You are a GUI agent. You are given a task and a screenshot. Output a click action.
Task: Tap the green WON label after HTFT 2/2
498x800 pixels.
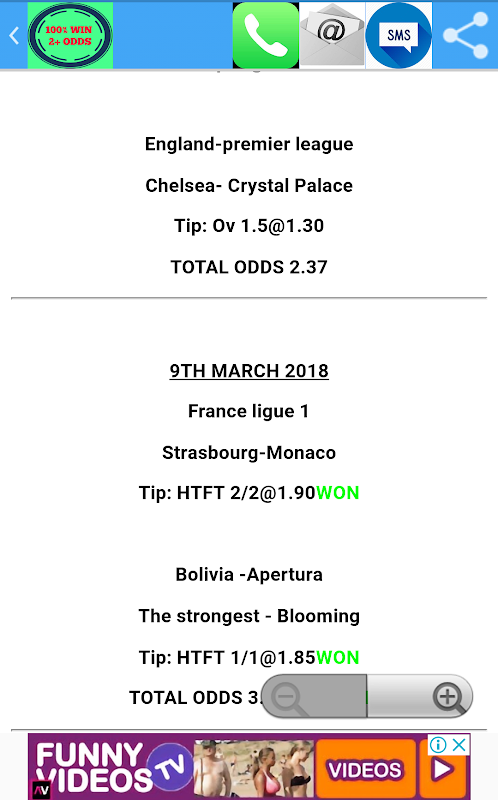(338, 493)
